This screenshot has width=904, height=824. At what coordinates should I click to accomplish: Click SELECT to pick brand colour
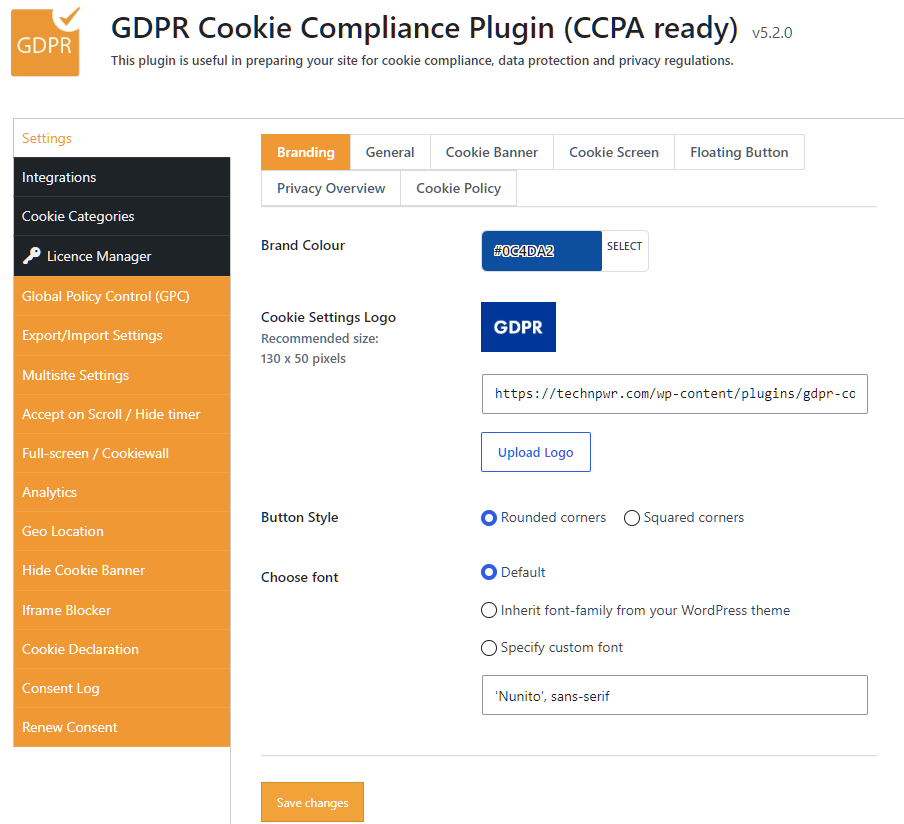[x=624, y=246]
